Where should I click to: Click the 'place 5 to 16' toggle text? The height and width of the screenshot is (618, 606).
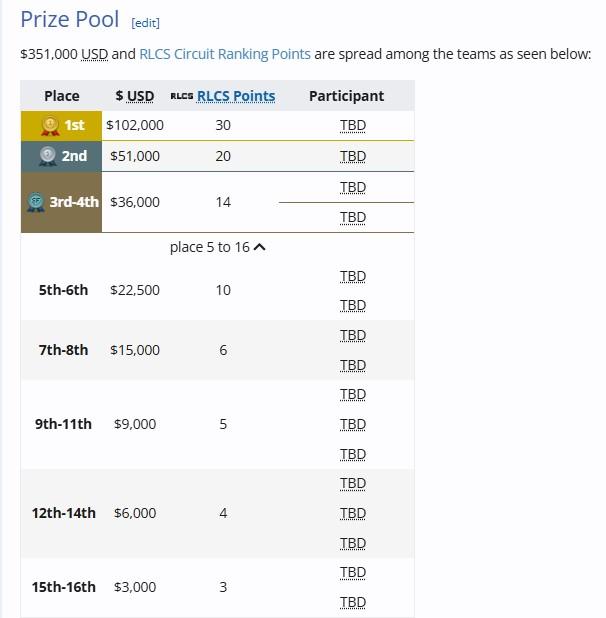pos(210,248)
